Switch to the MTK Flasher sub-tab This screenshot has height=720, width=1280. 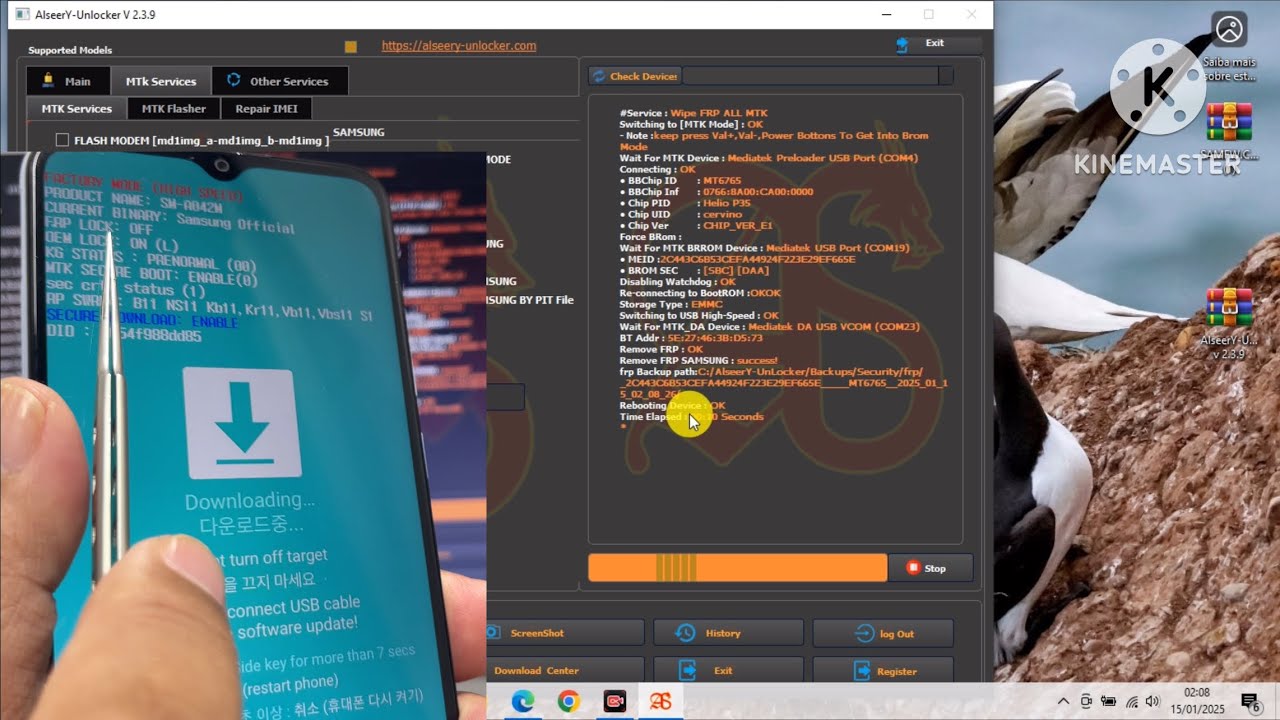coord(173,108)
